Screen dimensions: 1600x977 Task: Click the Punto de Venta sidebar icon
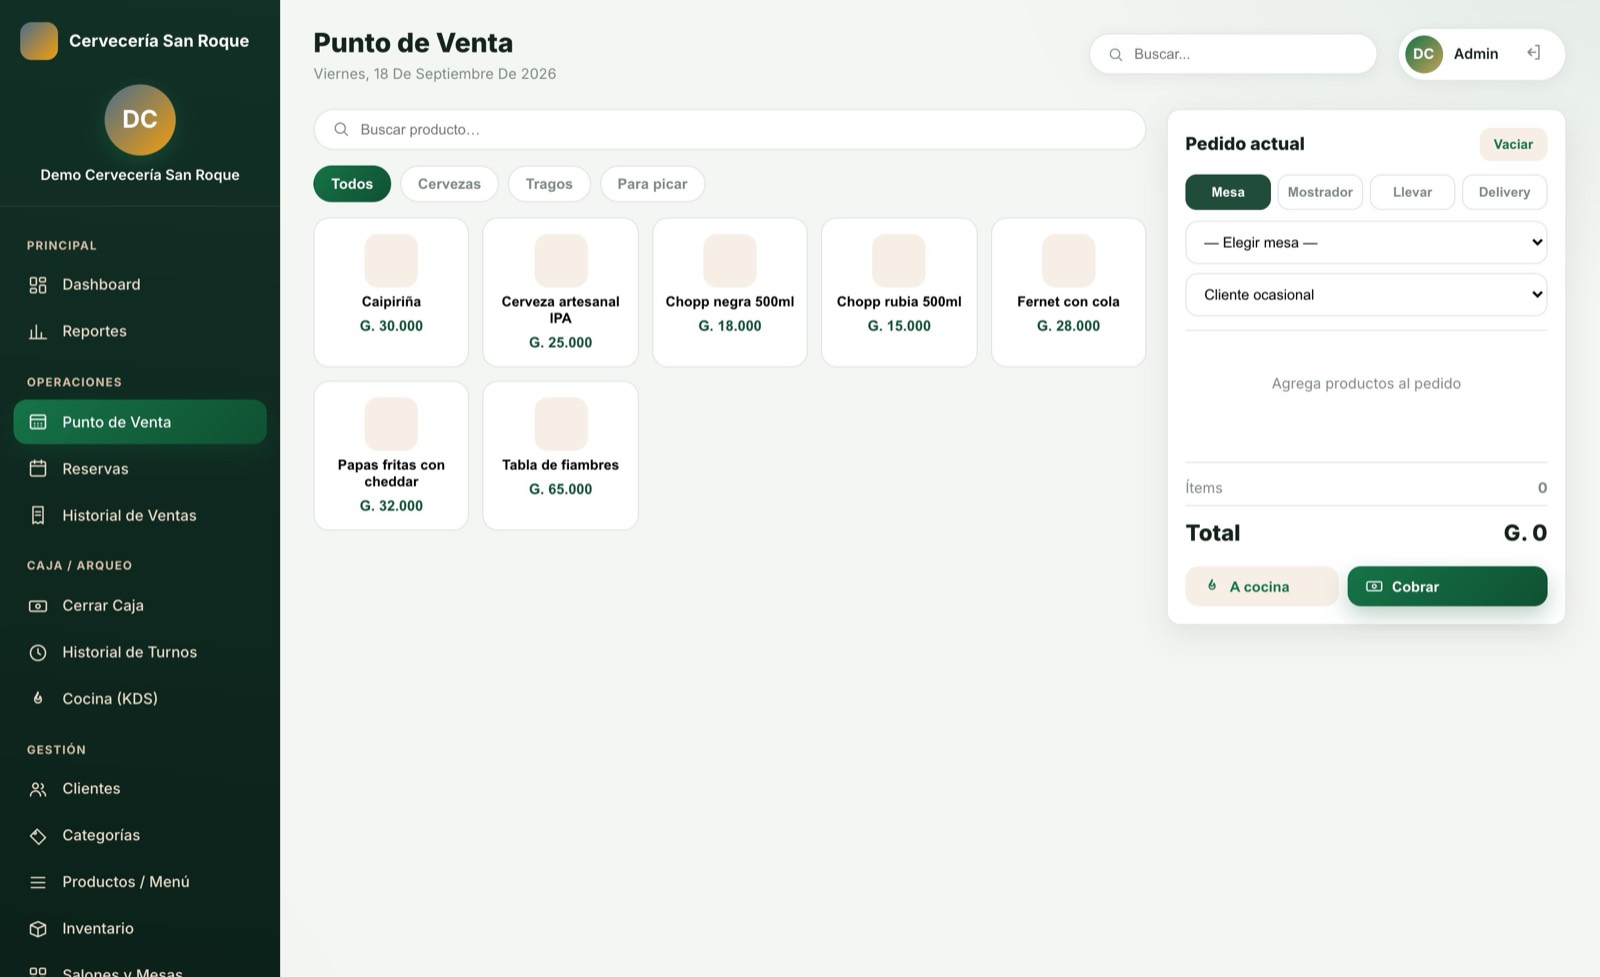click(x=38, y=422)
